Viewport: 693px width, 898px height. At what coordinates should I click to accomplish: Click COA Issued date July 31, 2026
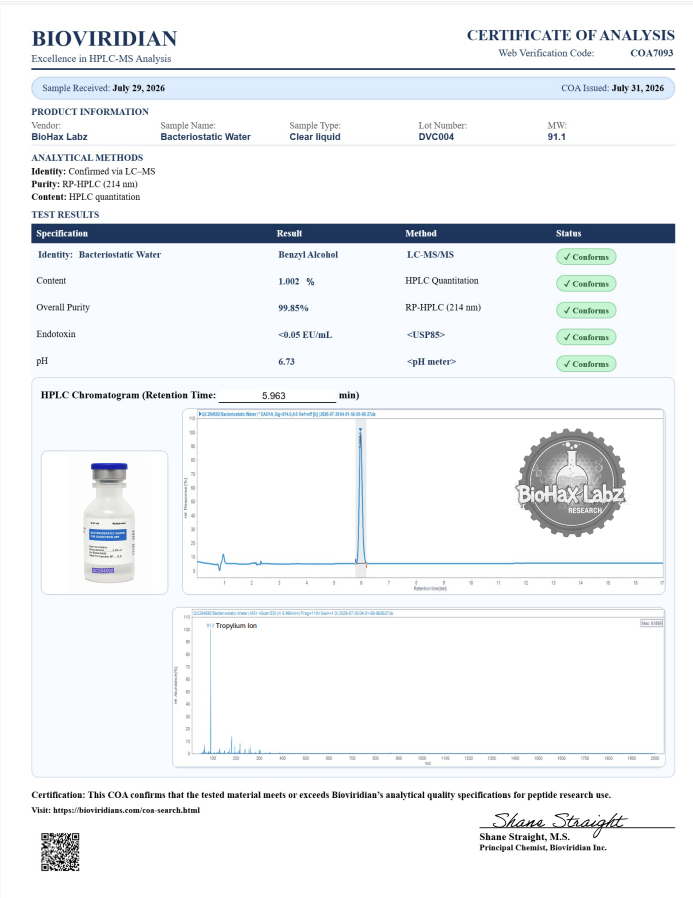637,88
